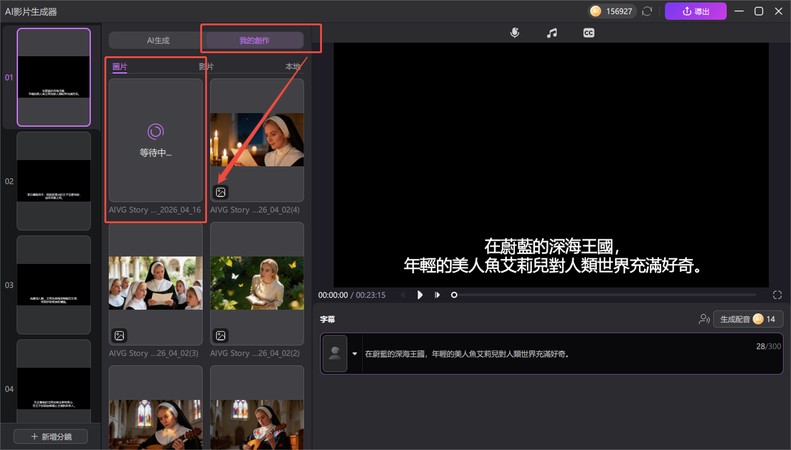Select storyboard scene 01 thumbnail
The height and width of the screenshot is (450, 791).
point(53,77)
